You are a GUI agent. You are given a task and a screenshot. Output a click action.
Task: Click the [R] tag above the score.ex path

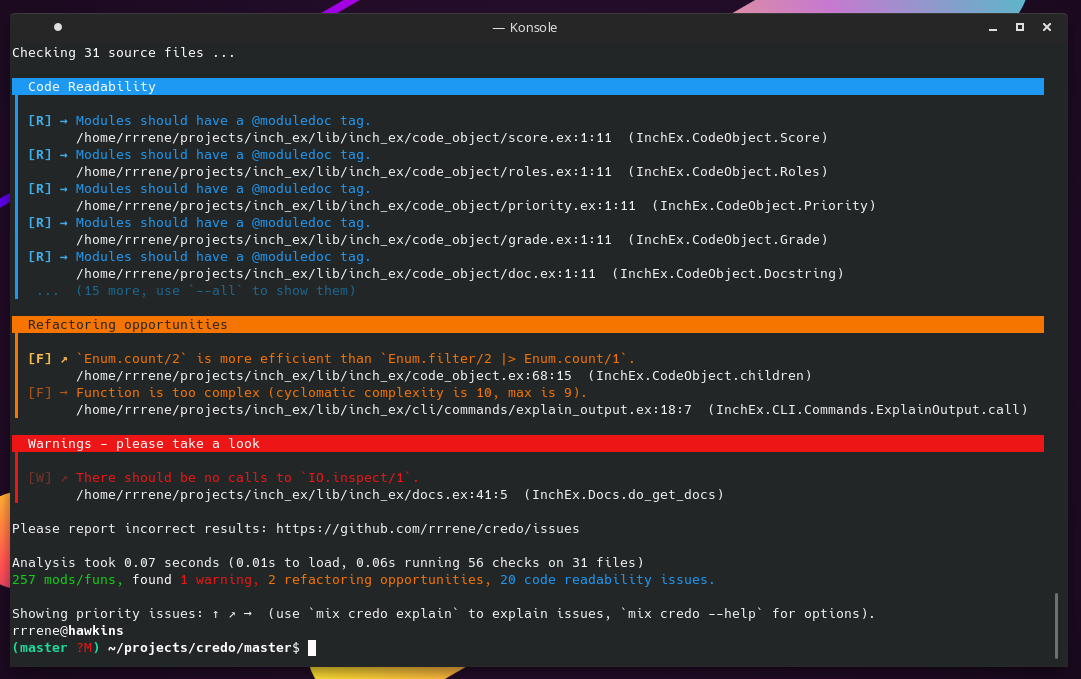39,121
